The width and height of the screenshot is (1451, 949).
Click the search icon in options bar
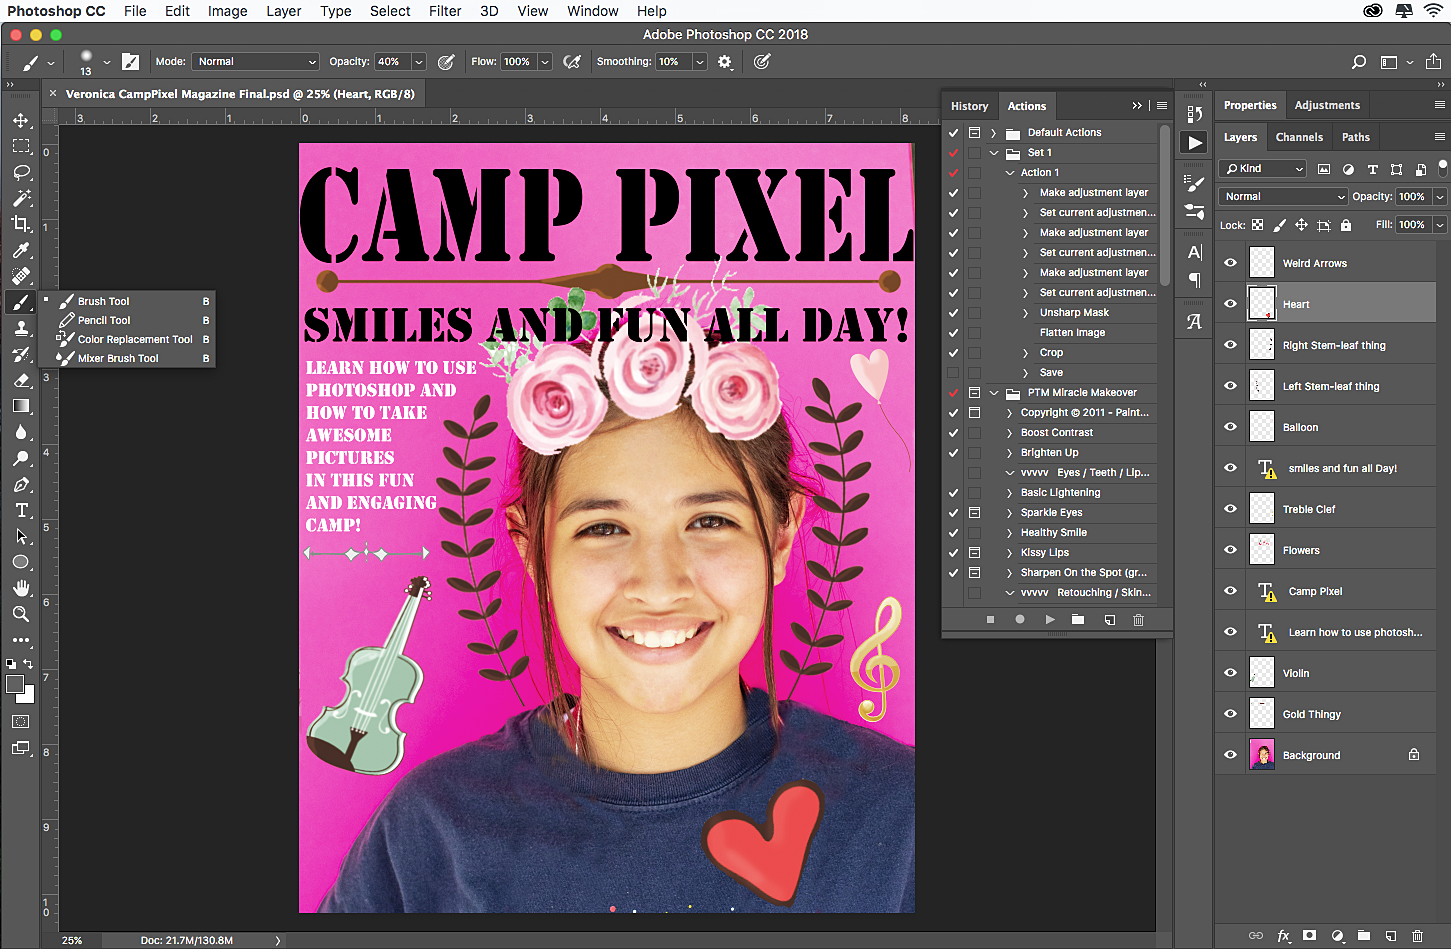coord(1359,62)
